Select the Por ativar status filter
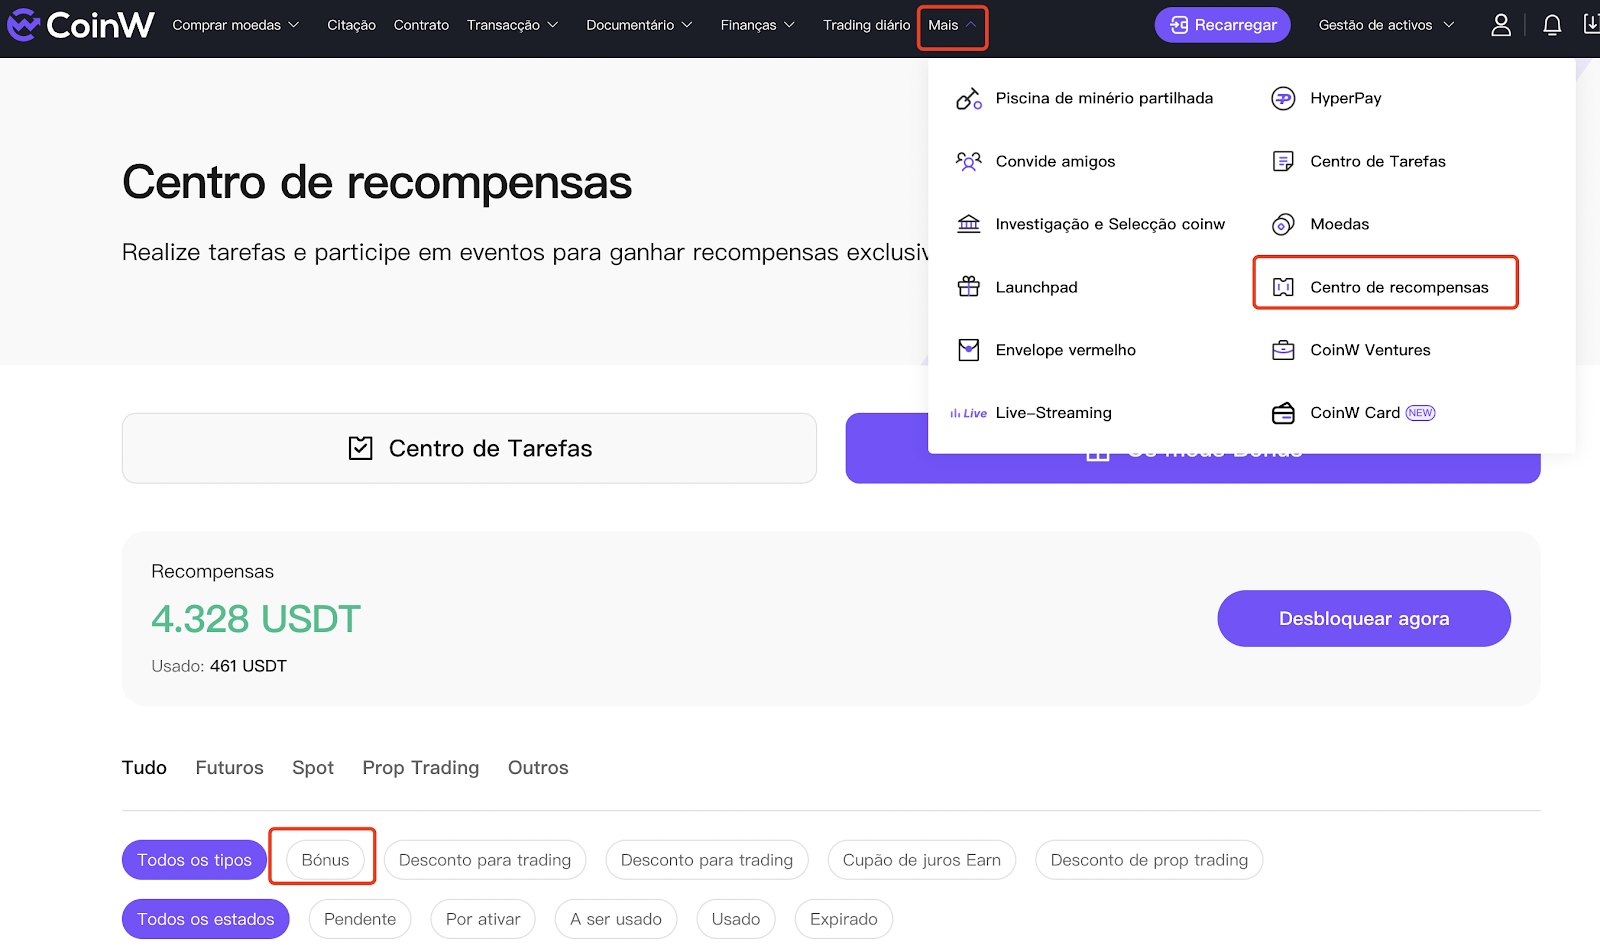Screen dimensions: 1600x952 (x=483, y=919)
